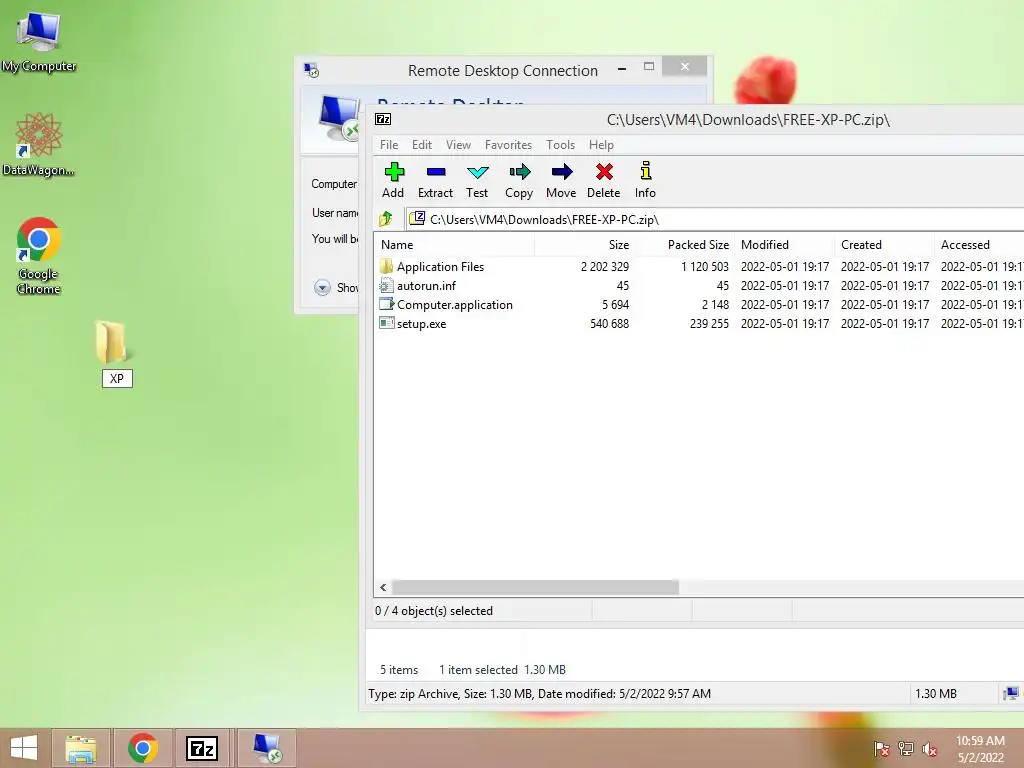1024x768 pixels.
Task: Click the size value 540 688
Action: pos(609,323)
